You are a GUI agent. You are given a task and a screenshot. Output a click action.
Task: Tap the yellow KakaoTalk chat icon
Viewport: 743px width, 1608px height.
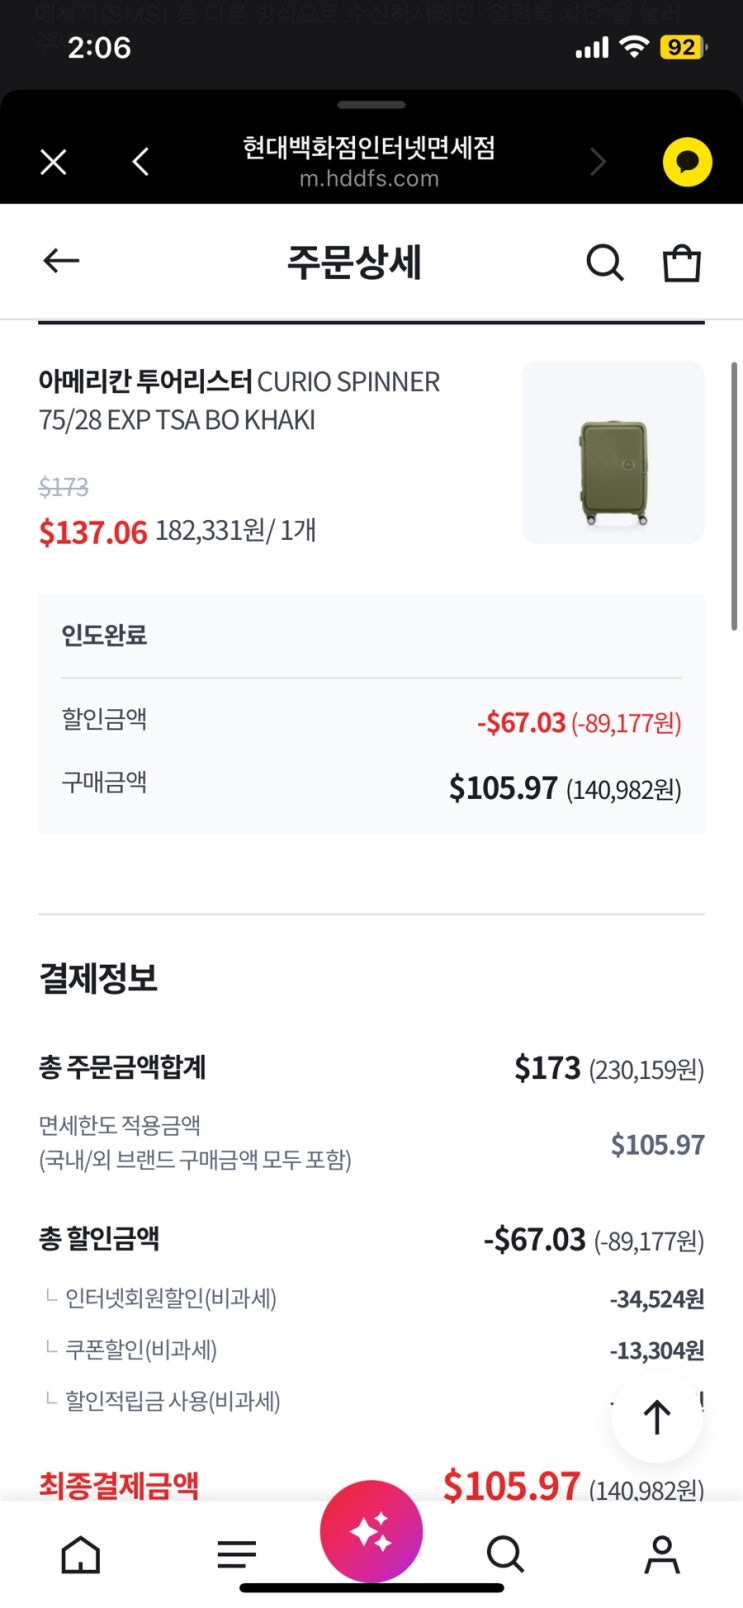[x=687, y=162]
